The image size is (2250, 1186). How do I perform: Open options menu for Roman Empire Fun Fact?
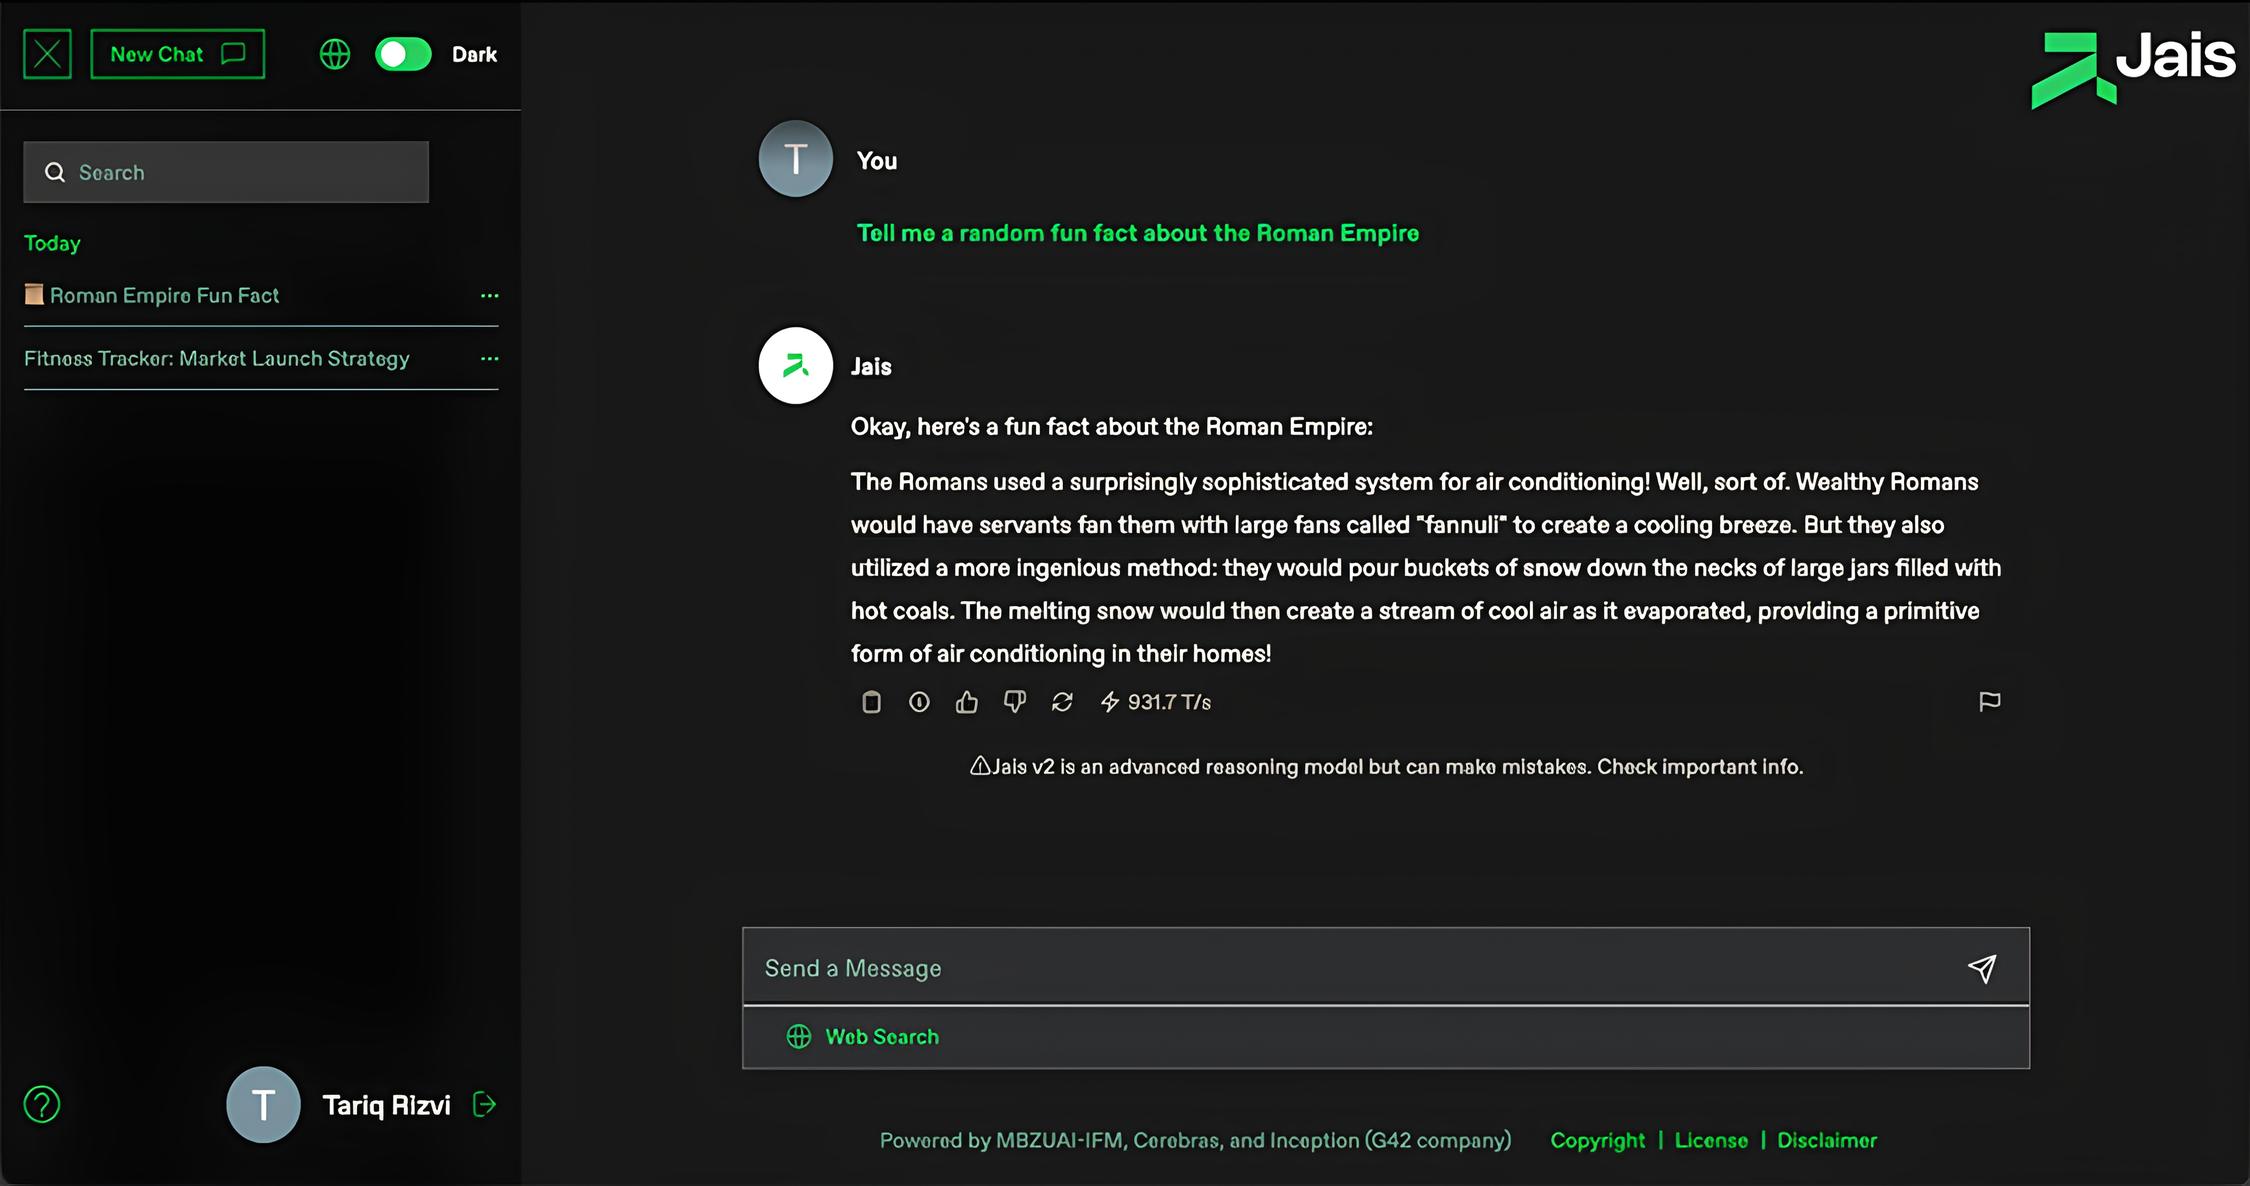489,295
